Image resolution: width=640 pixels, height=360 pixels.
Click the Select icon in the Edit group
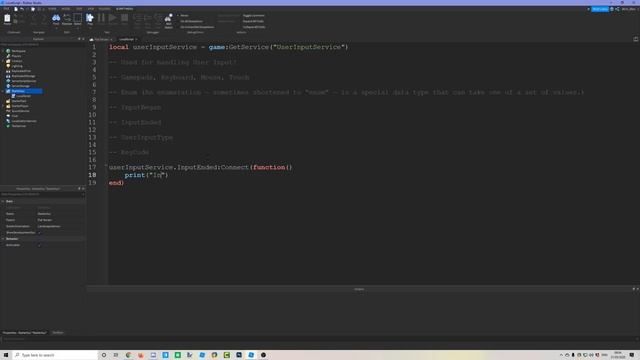pos(78,18)
